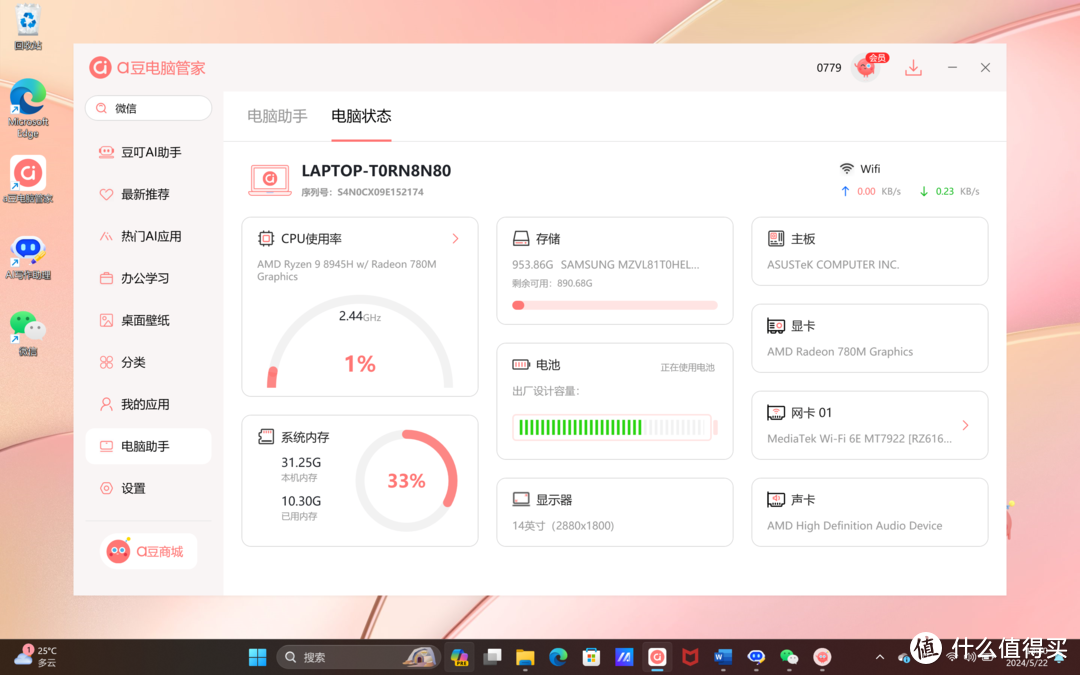The height and width of the screenshot is (675, 1080).
Task: Click the 系统内存 memory icon
Action: click(266, 437)
